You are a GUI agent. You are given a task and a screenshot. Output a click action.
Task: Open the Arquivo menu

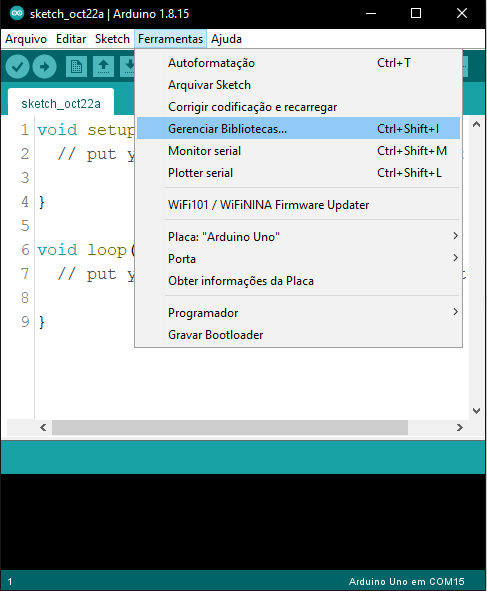[26, 39]
